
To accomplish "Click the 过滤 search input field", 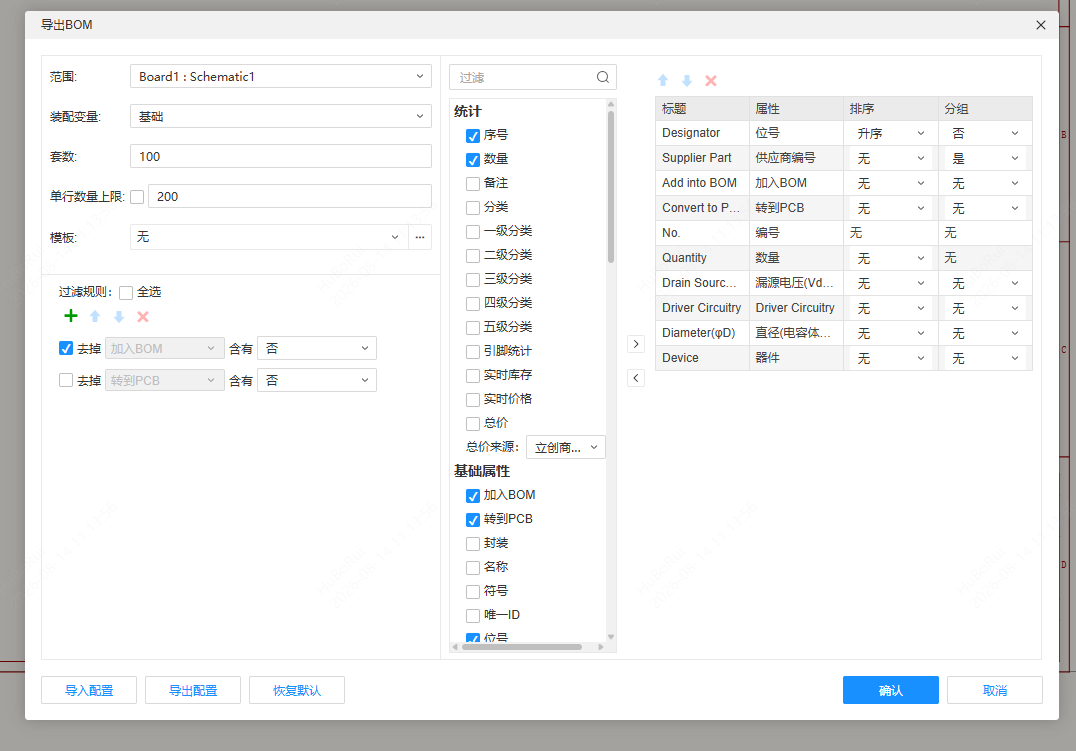I will (523, 77).
